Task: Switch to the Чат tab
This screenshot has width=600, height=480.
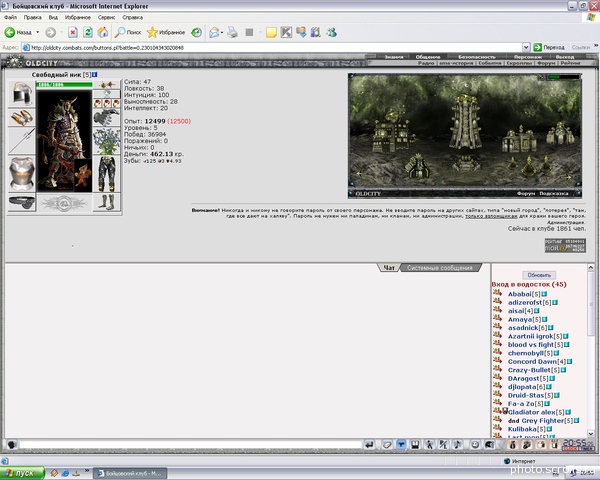Action: tap(389, 268)
